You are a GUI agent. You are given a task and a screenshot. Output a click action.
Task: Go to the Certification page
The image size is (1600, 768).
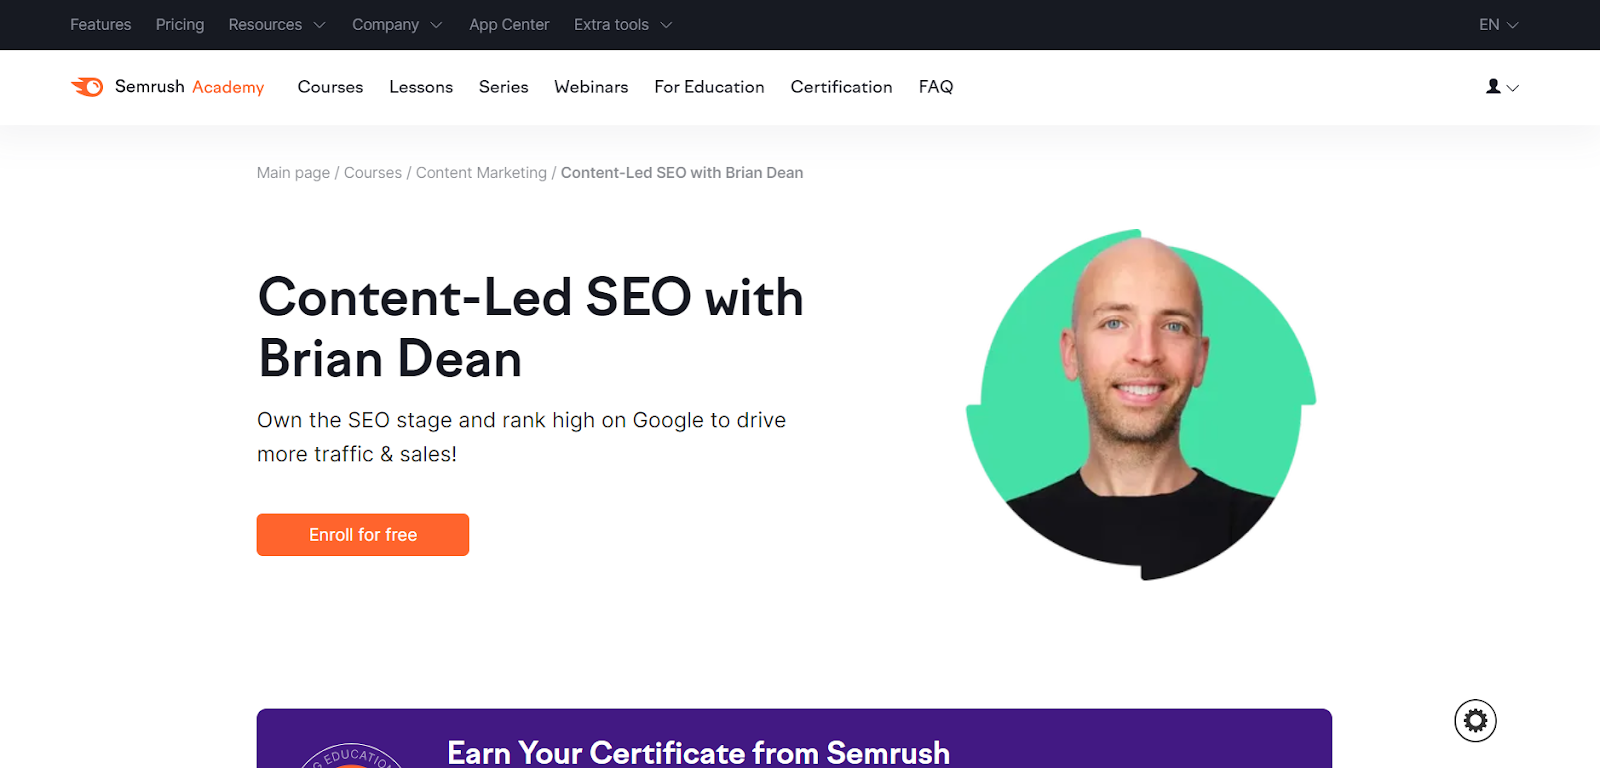click(841, 87)
